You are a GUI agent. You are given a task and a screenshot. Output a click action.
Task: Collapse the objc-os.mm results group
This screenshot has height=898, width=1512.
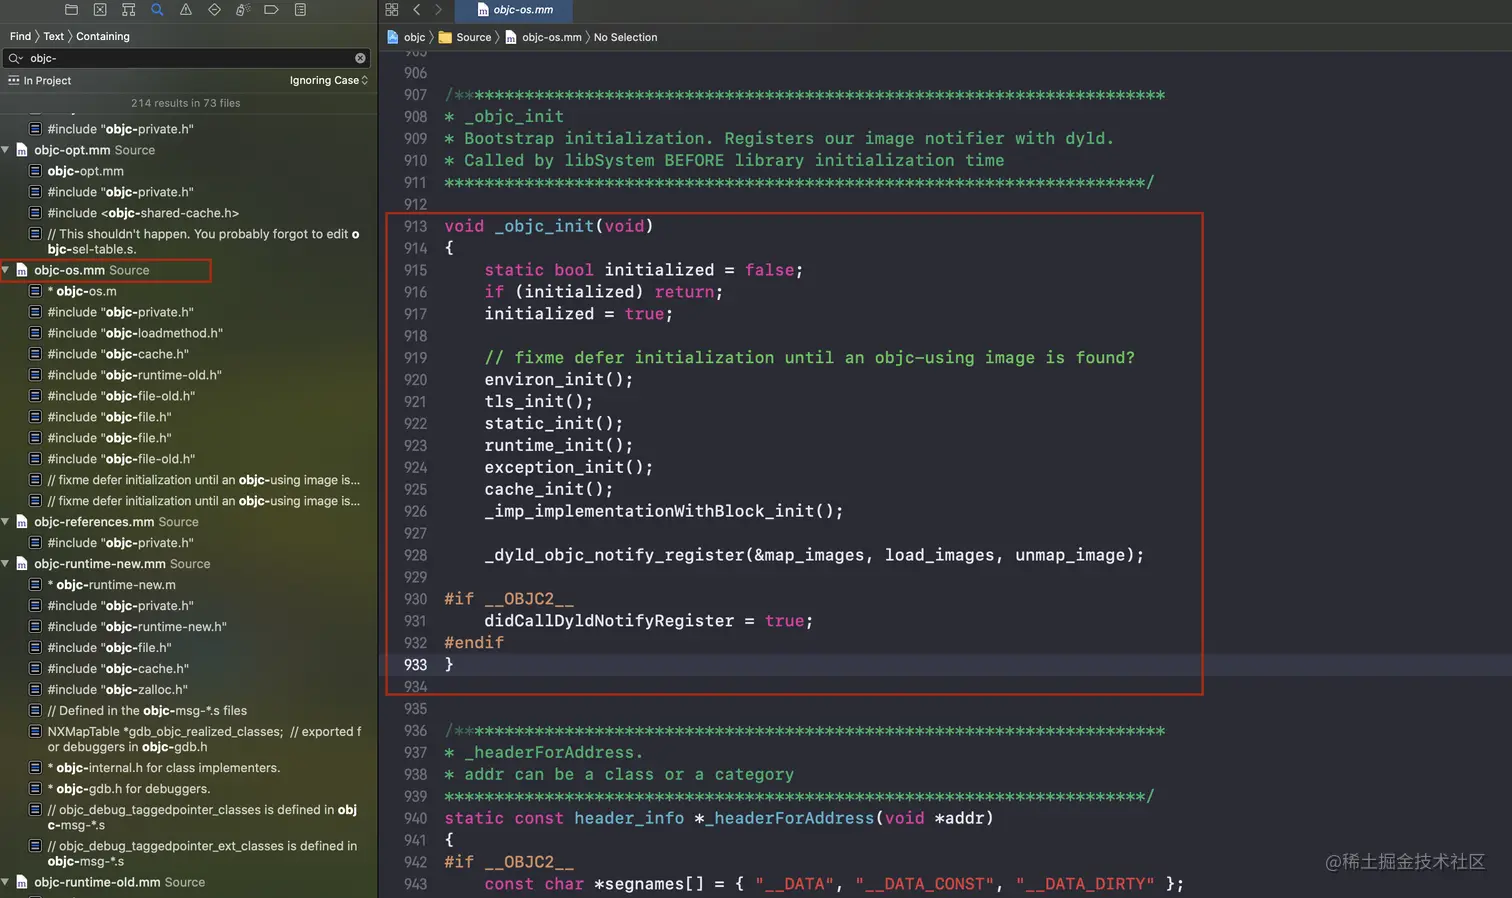[6, 270]
